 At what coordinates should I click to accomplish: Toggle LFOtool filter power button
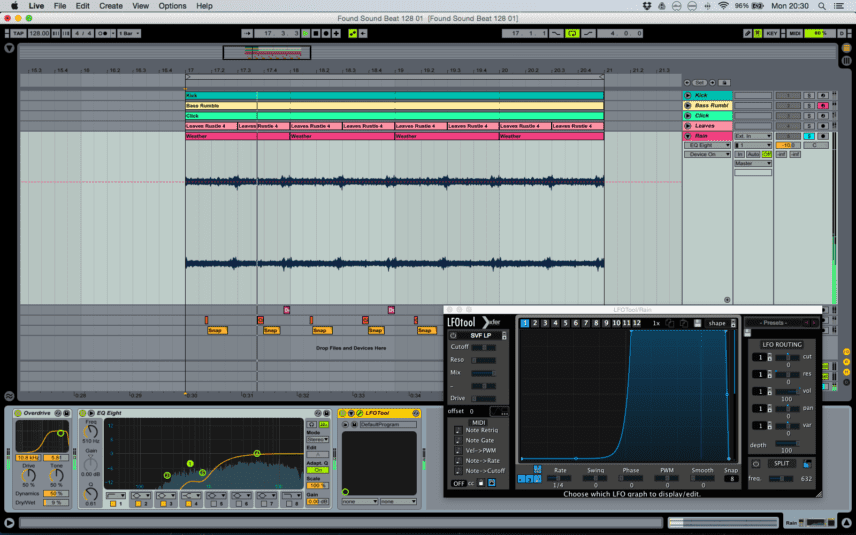453,336
